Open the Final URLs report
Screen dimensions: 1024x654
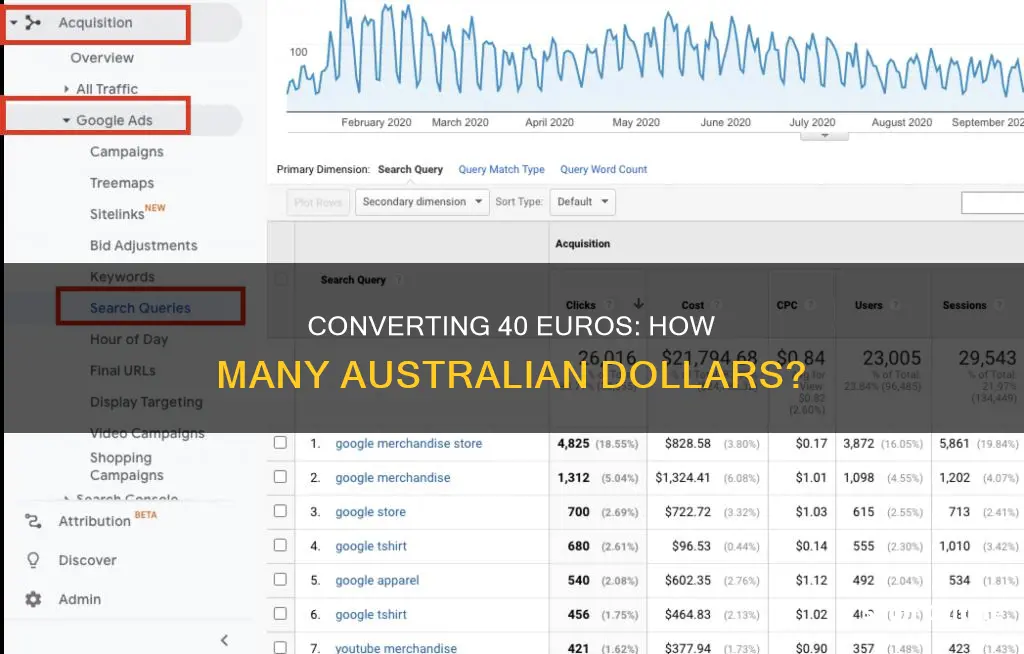click(123, 370)
